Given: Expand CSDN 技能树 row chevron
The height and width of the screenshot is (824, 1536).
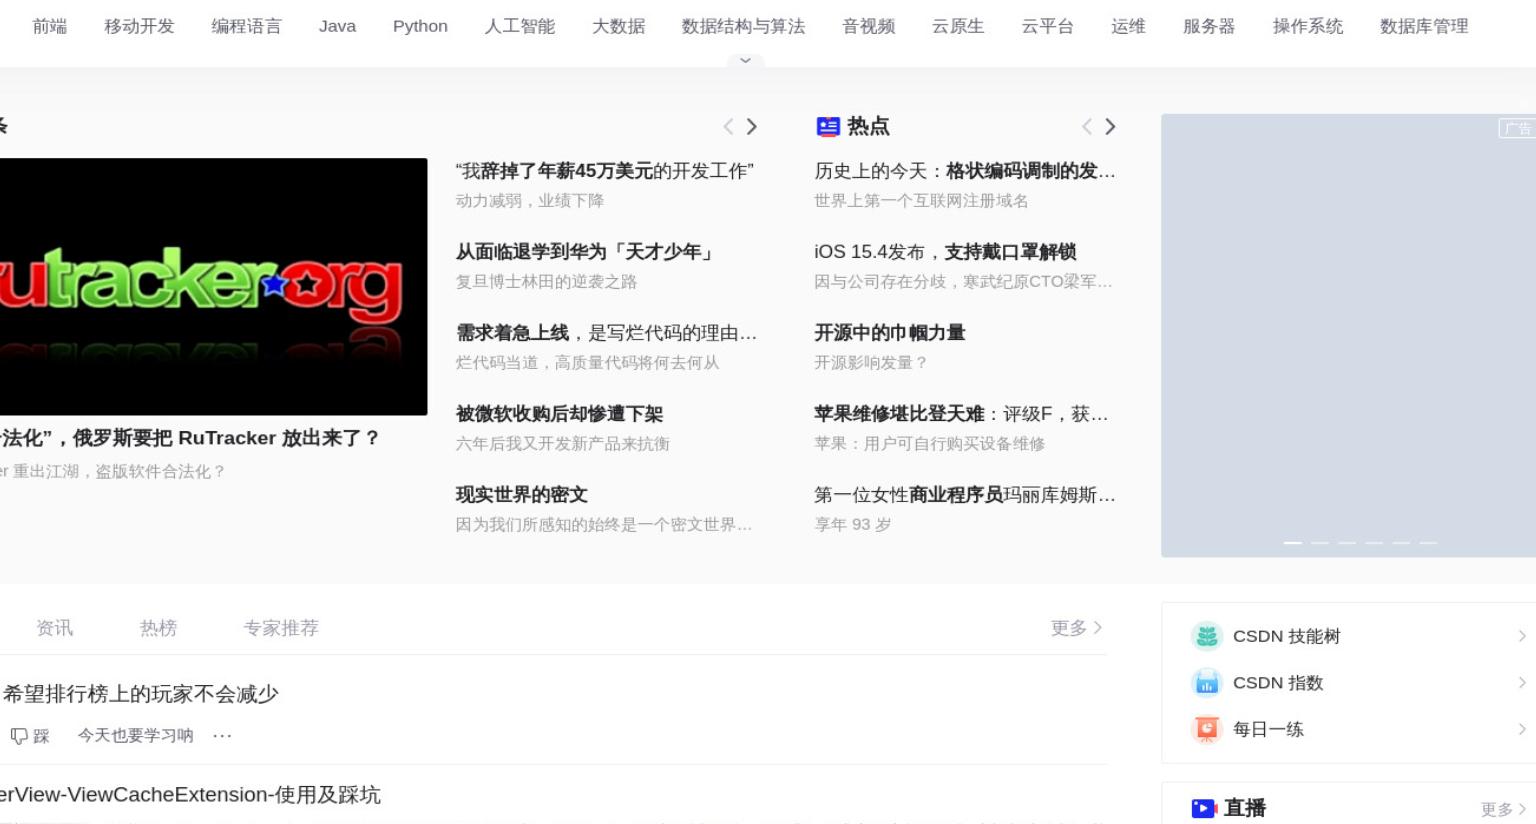Looking at the screenshot, I should [1522, 636].
